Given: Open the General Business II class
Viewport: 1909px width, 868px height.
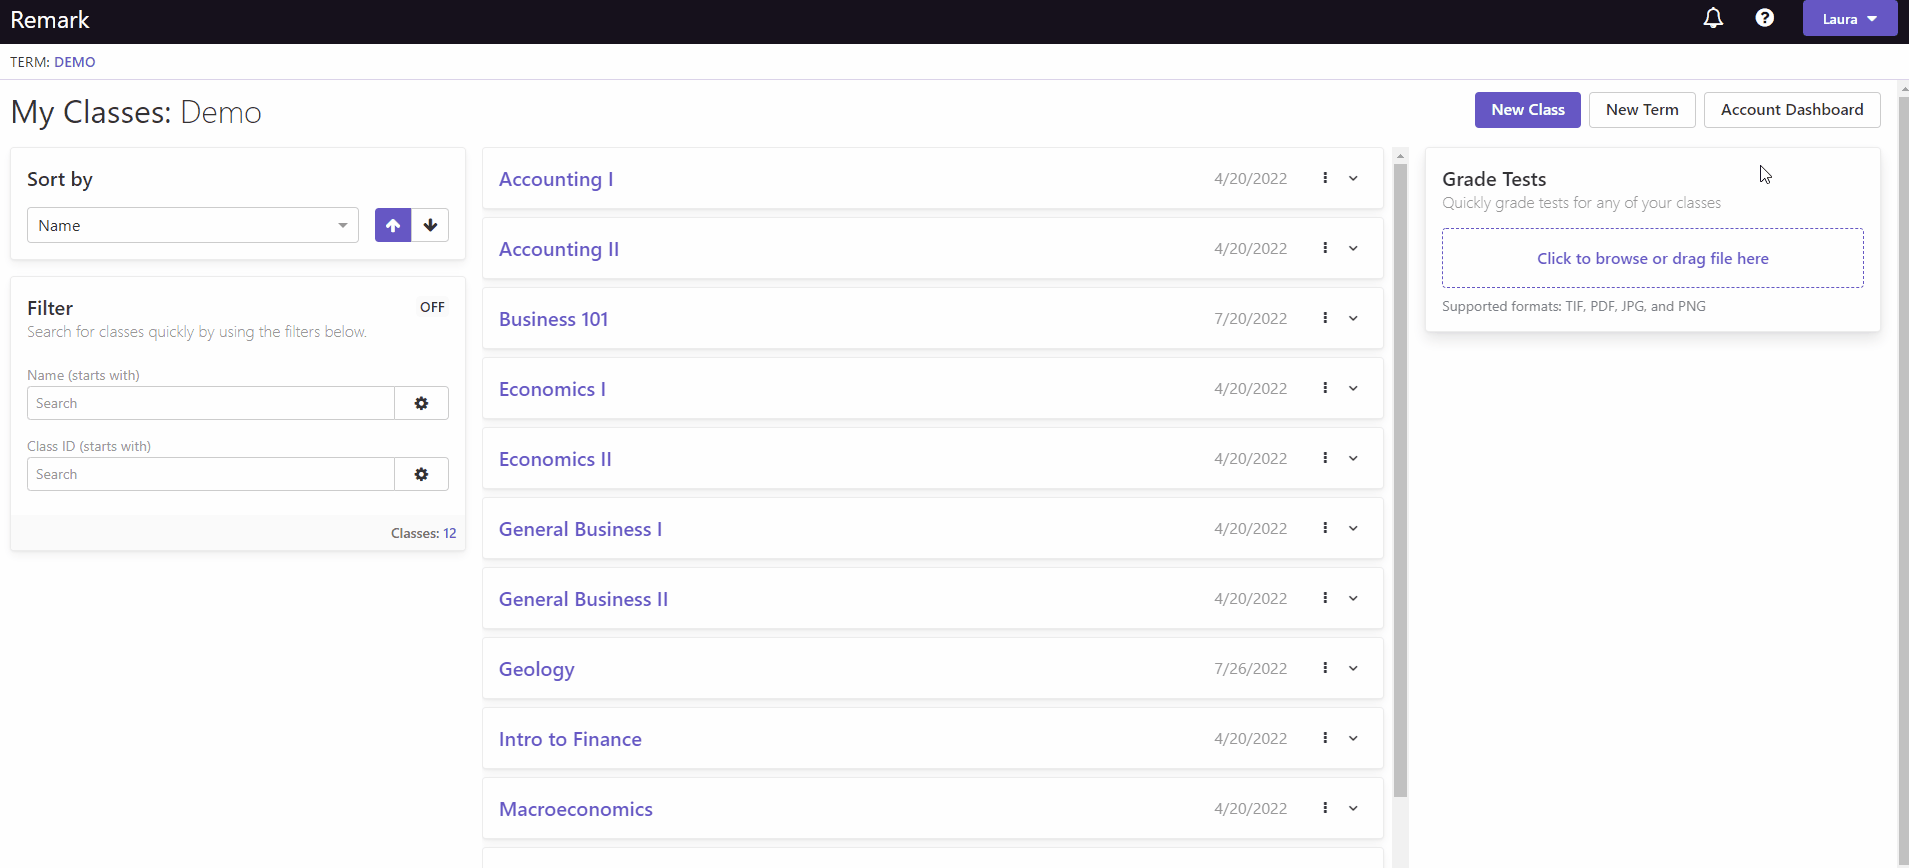Looking at the screenshot, I should [583, 599].
